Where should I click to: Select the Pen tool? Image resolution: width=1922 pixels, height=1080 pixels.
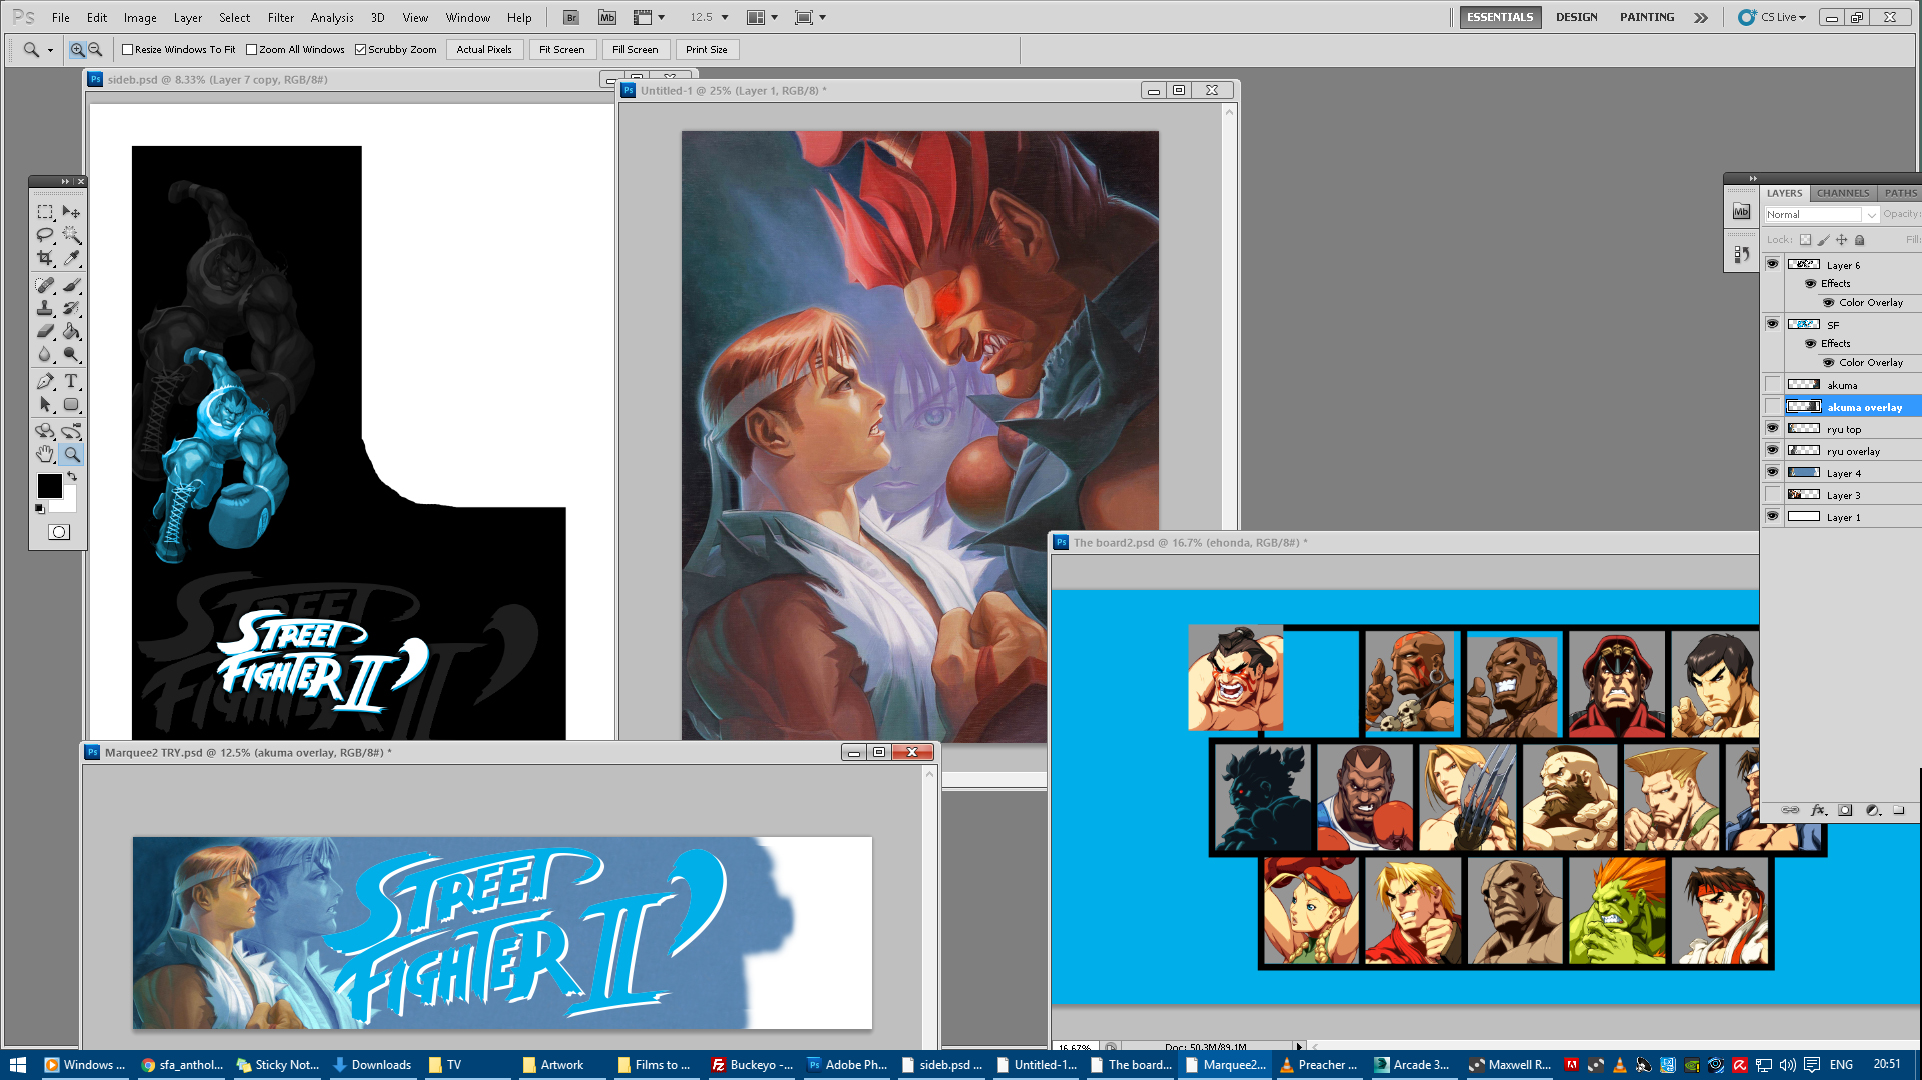(45, 381)
